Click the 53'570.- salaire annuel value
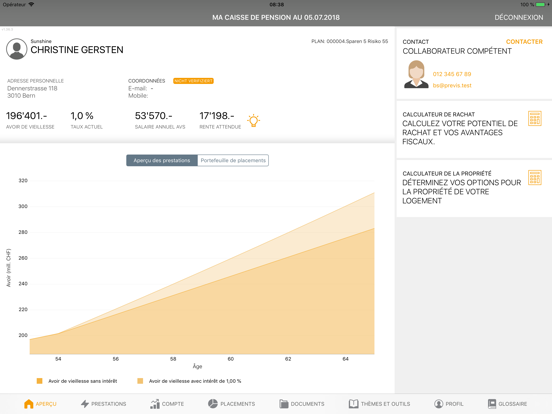552x414 pixels. pyautogui.click(x=153, y=116)
